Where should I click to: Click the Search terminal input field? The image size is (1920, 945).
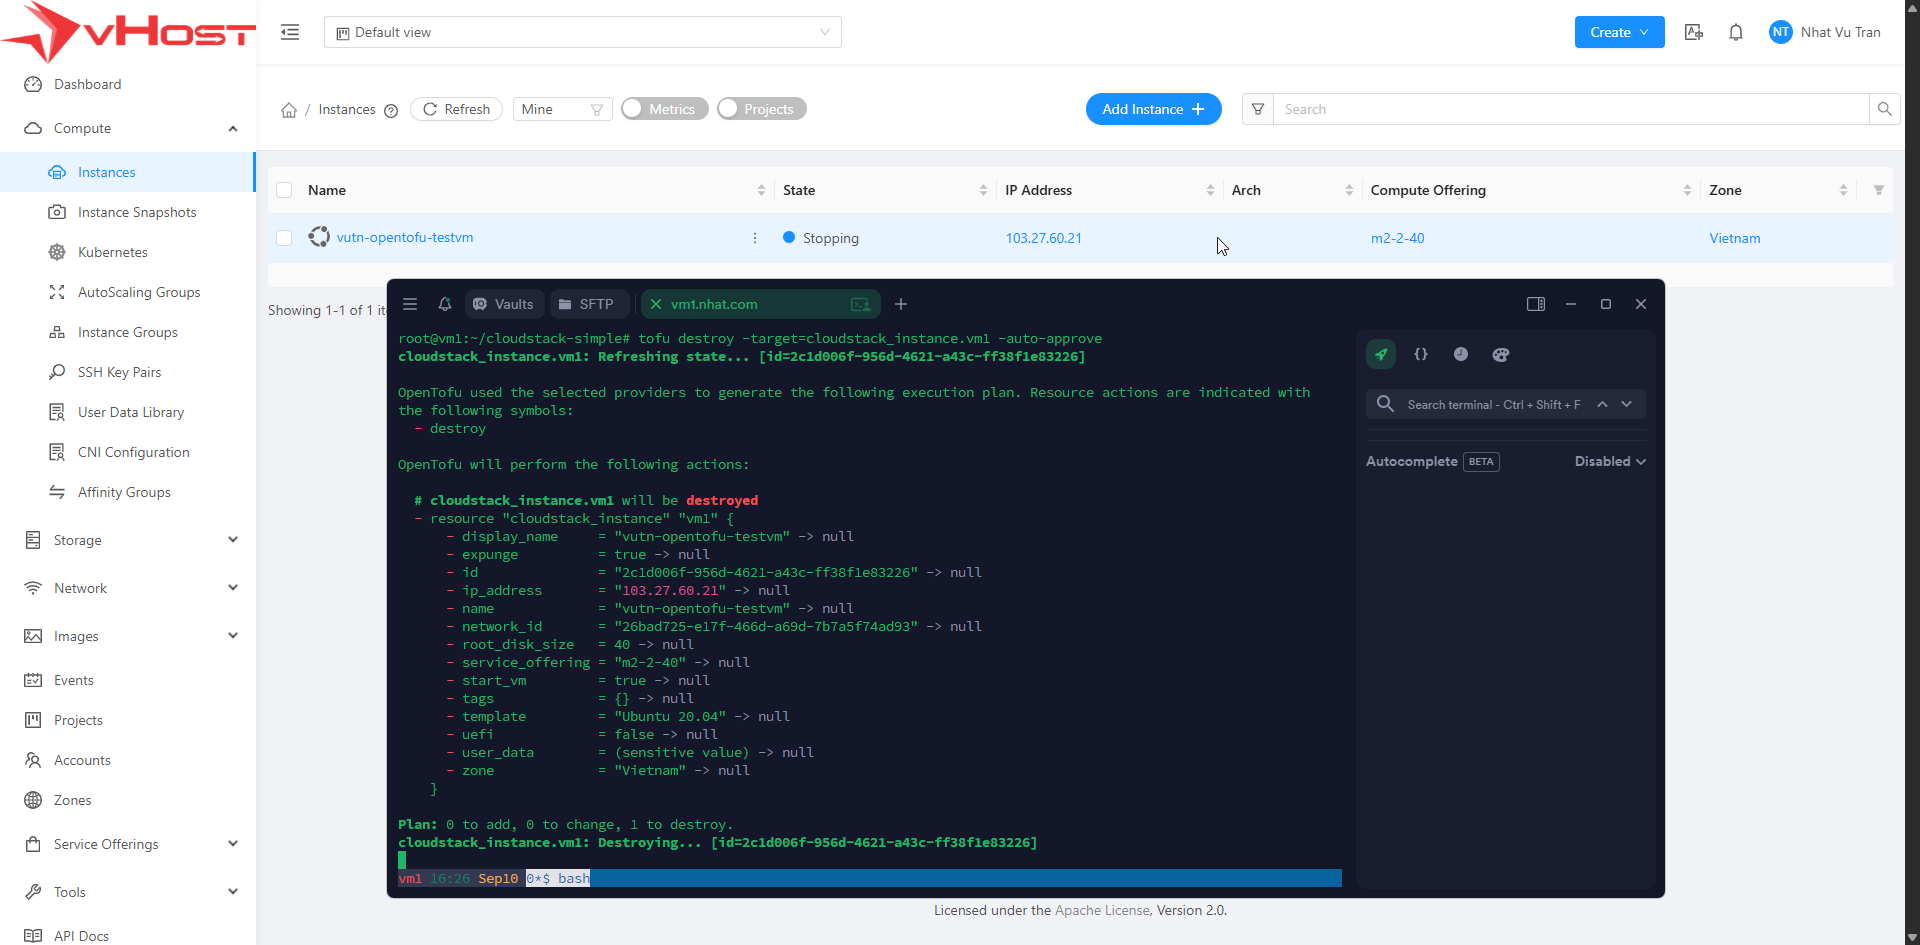1493,404
